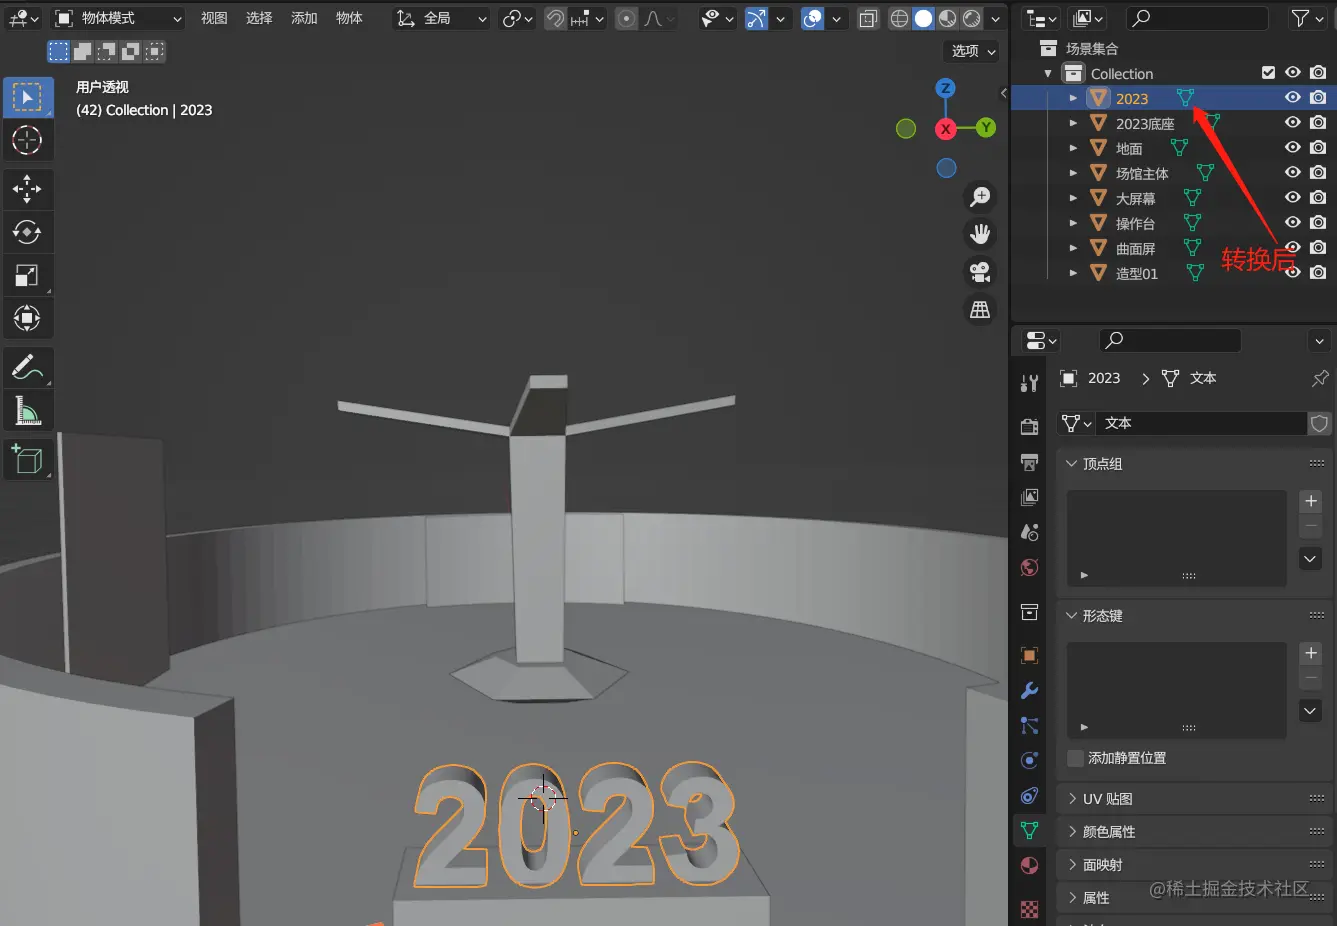Expand the UV 贴图 panel
The height and width of the screenshot is (926, 1337).
coord(1071,799)
